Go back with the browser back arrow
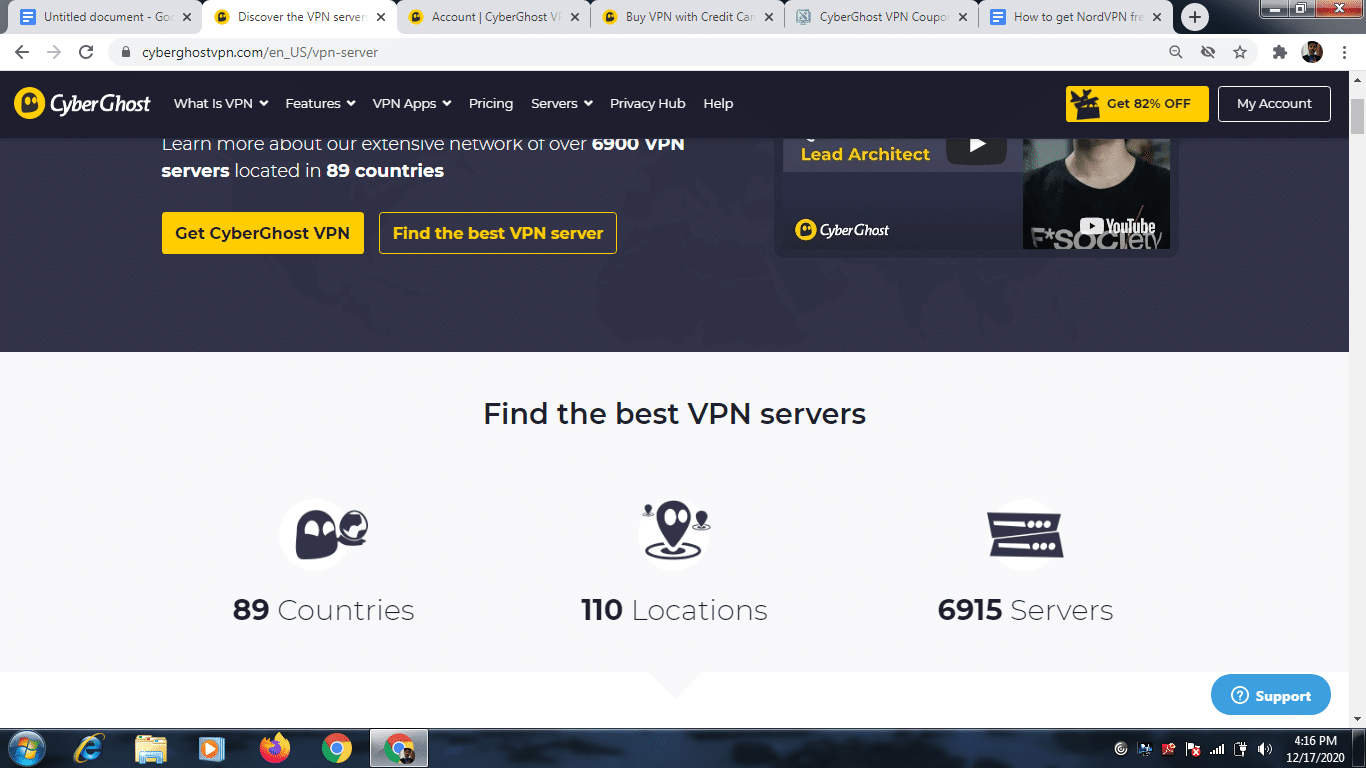Screen dimensions: 1366x768 [x=22, y=52]
